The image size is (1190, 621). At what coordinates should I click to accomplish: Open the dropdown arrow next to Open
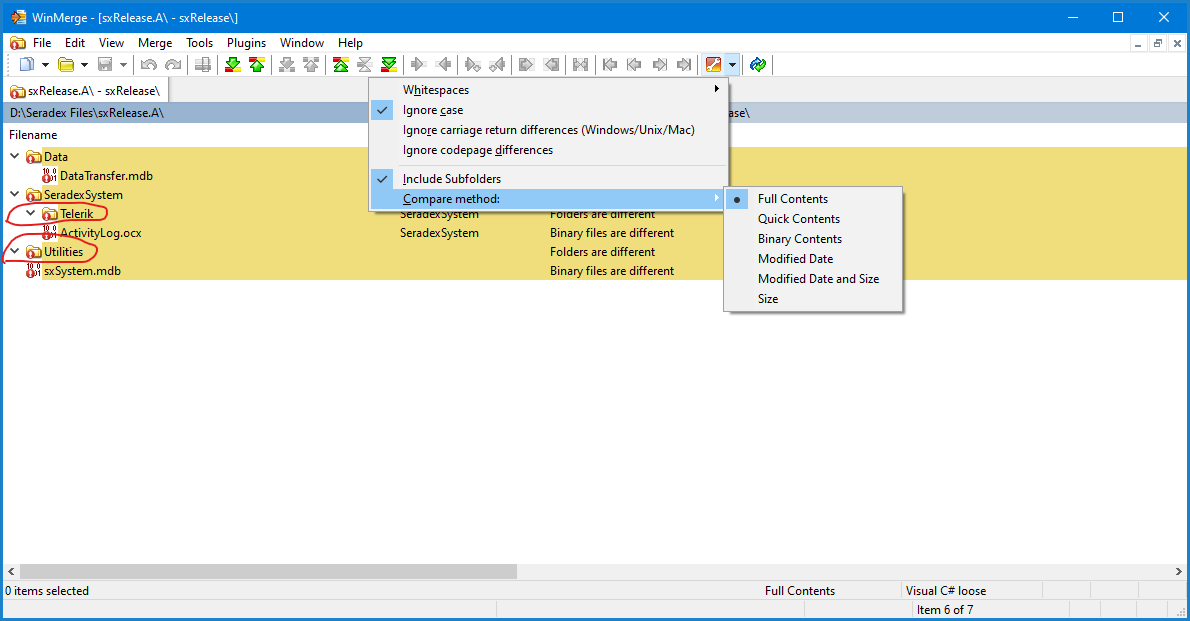(x=84, y=65)
